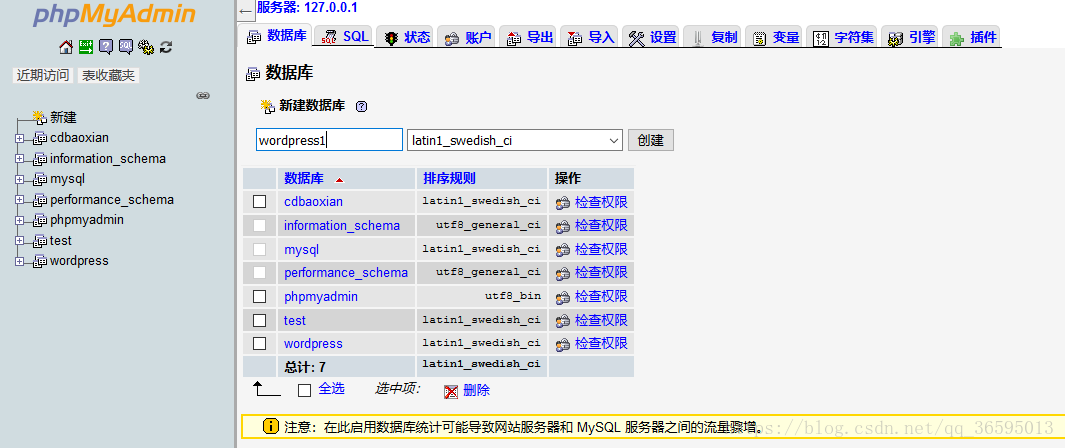Click 检查权限 link for test row

click(x=601, y=320)
